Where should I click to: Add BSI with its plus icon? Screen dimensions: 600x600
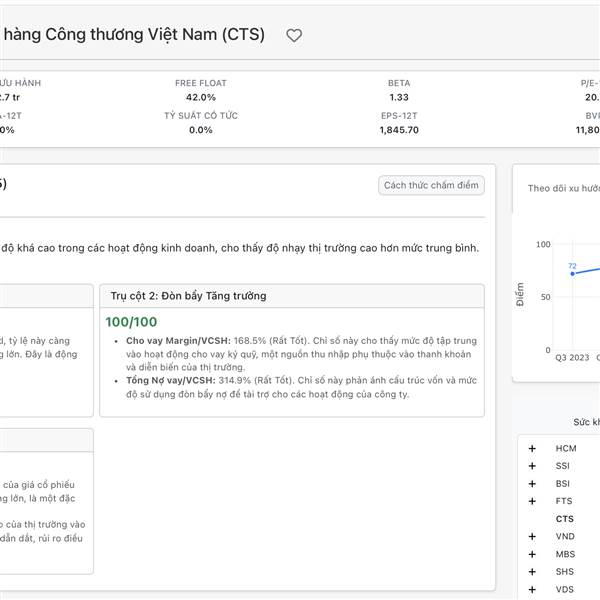click(532, 484)
